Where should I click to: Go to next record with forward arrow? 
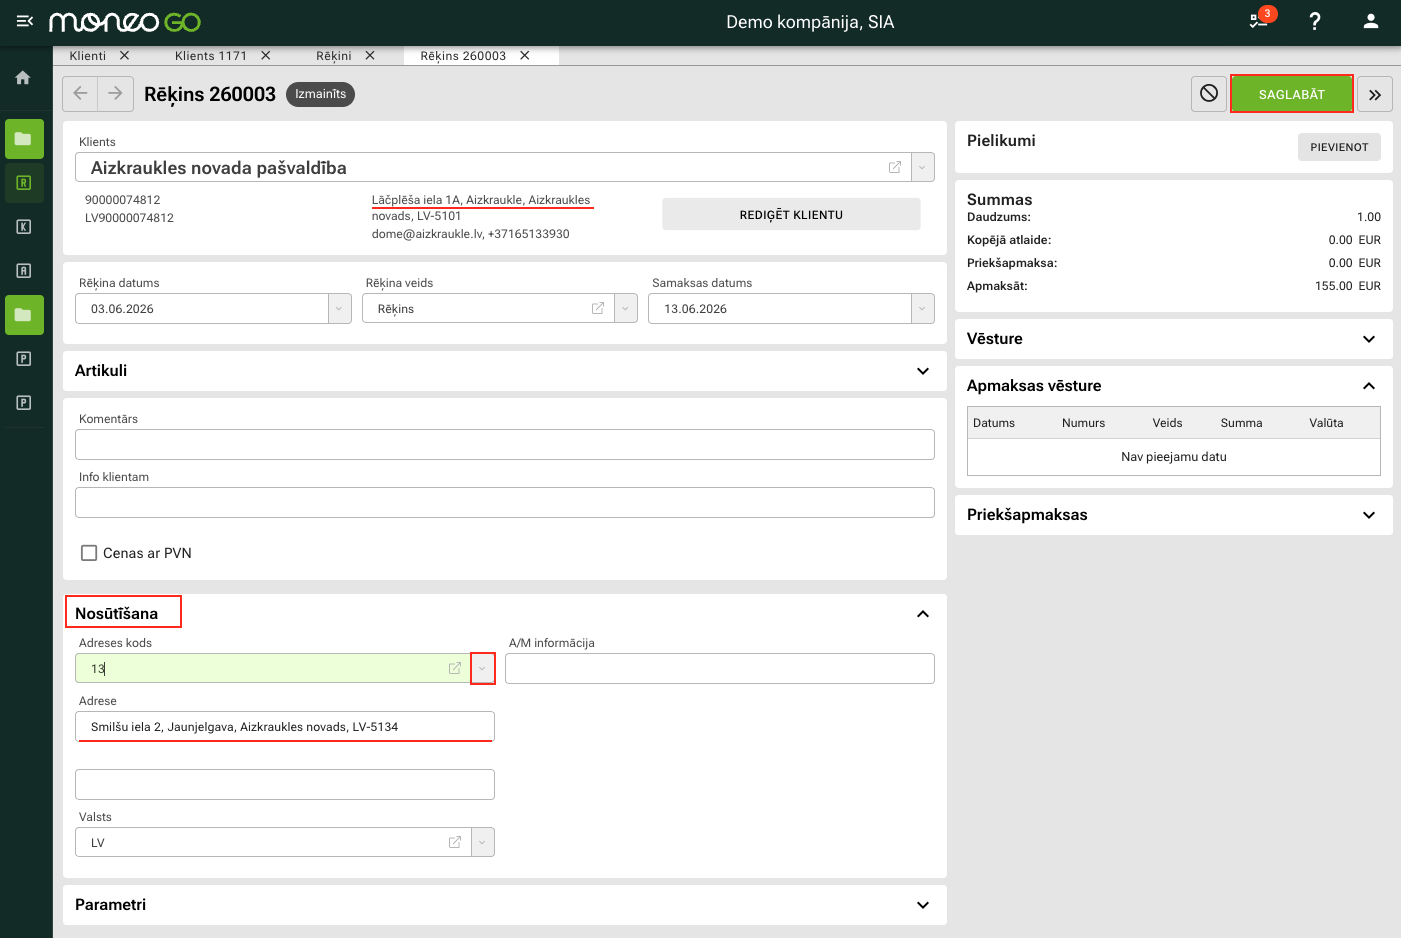pyautogui.click(x=115, y=94)
